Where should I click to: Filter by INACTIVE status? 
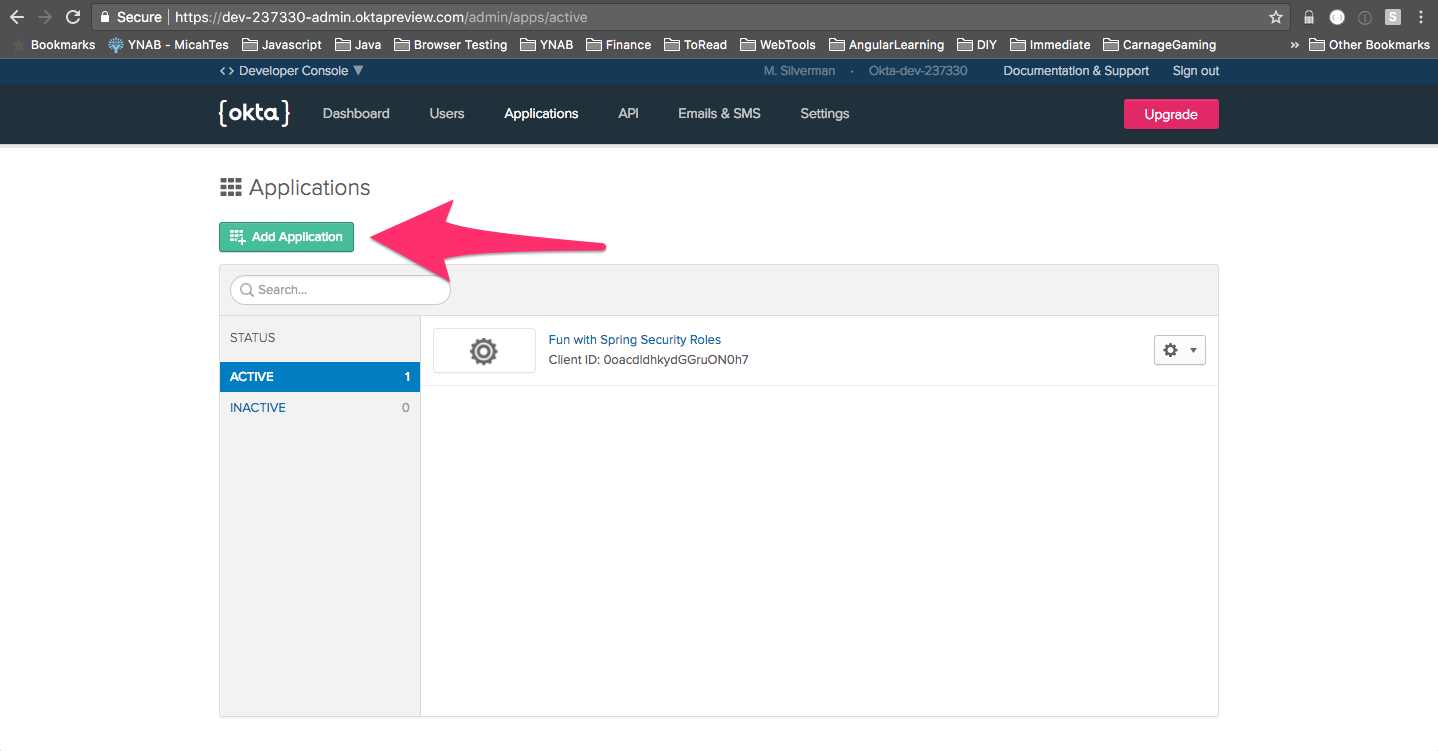pyautogui.click(x=258, y=408)
